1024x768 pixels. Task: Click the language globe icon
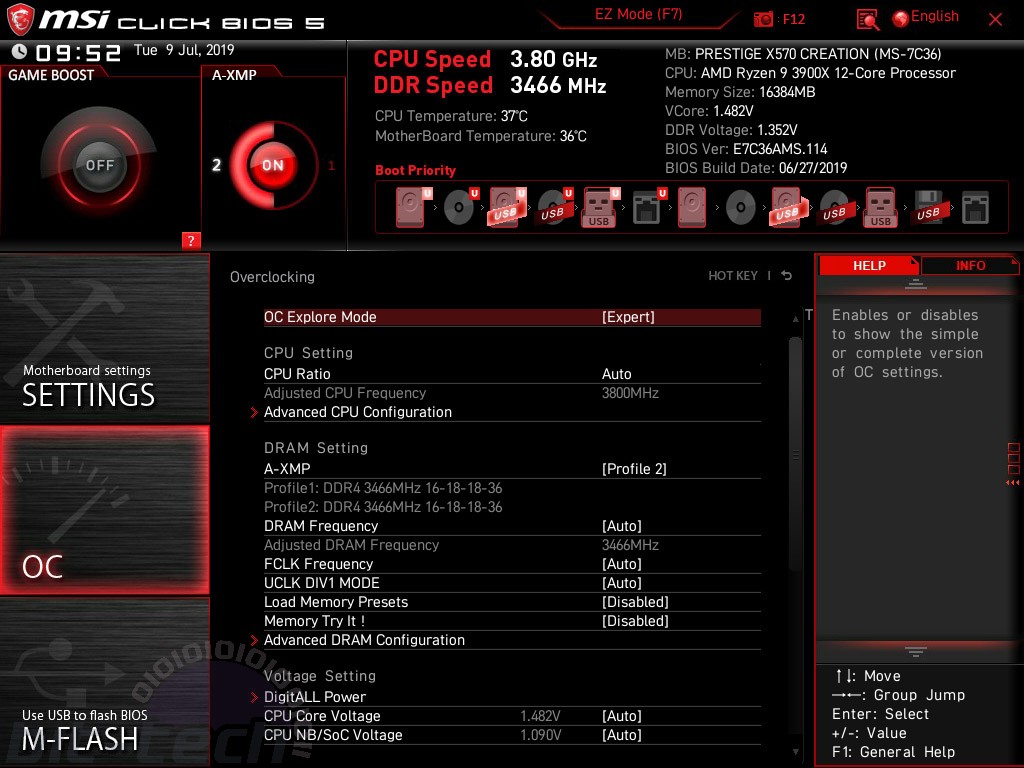(901, 19)
